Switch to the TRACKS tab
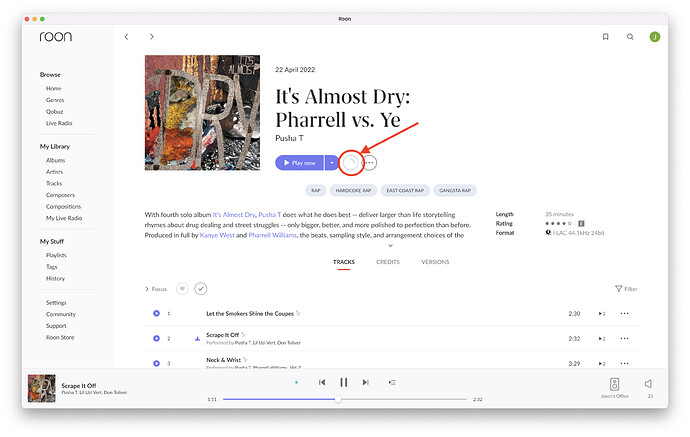 (344, 262)
